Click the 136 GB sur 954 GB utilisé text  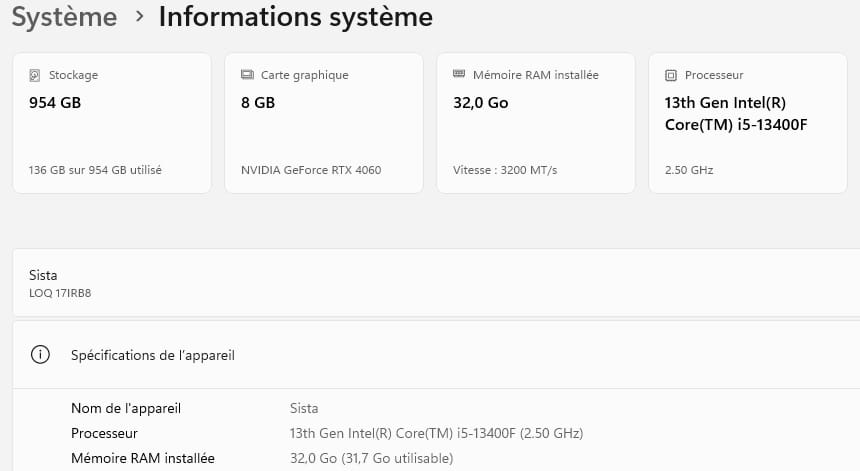pyautogui.click(x=95, y=170)
